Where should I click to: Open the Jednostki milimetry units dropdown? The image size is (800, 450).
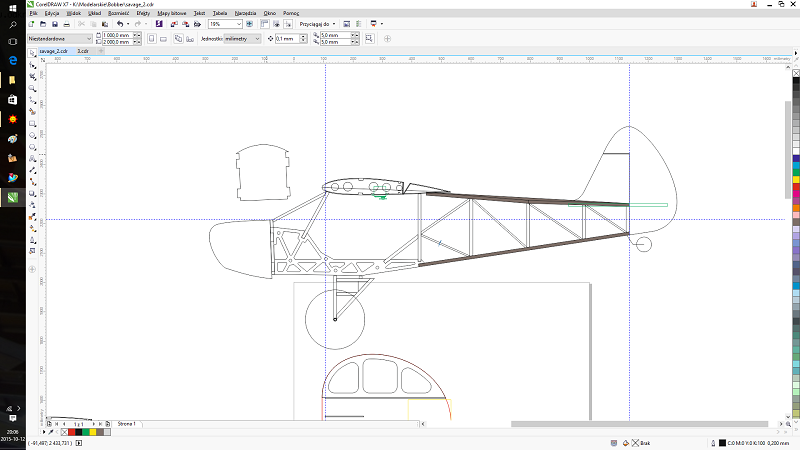(x=257, y=39)
